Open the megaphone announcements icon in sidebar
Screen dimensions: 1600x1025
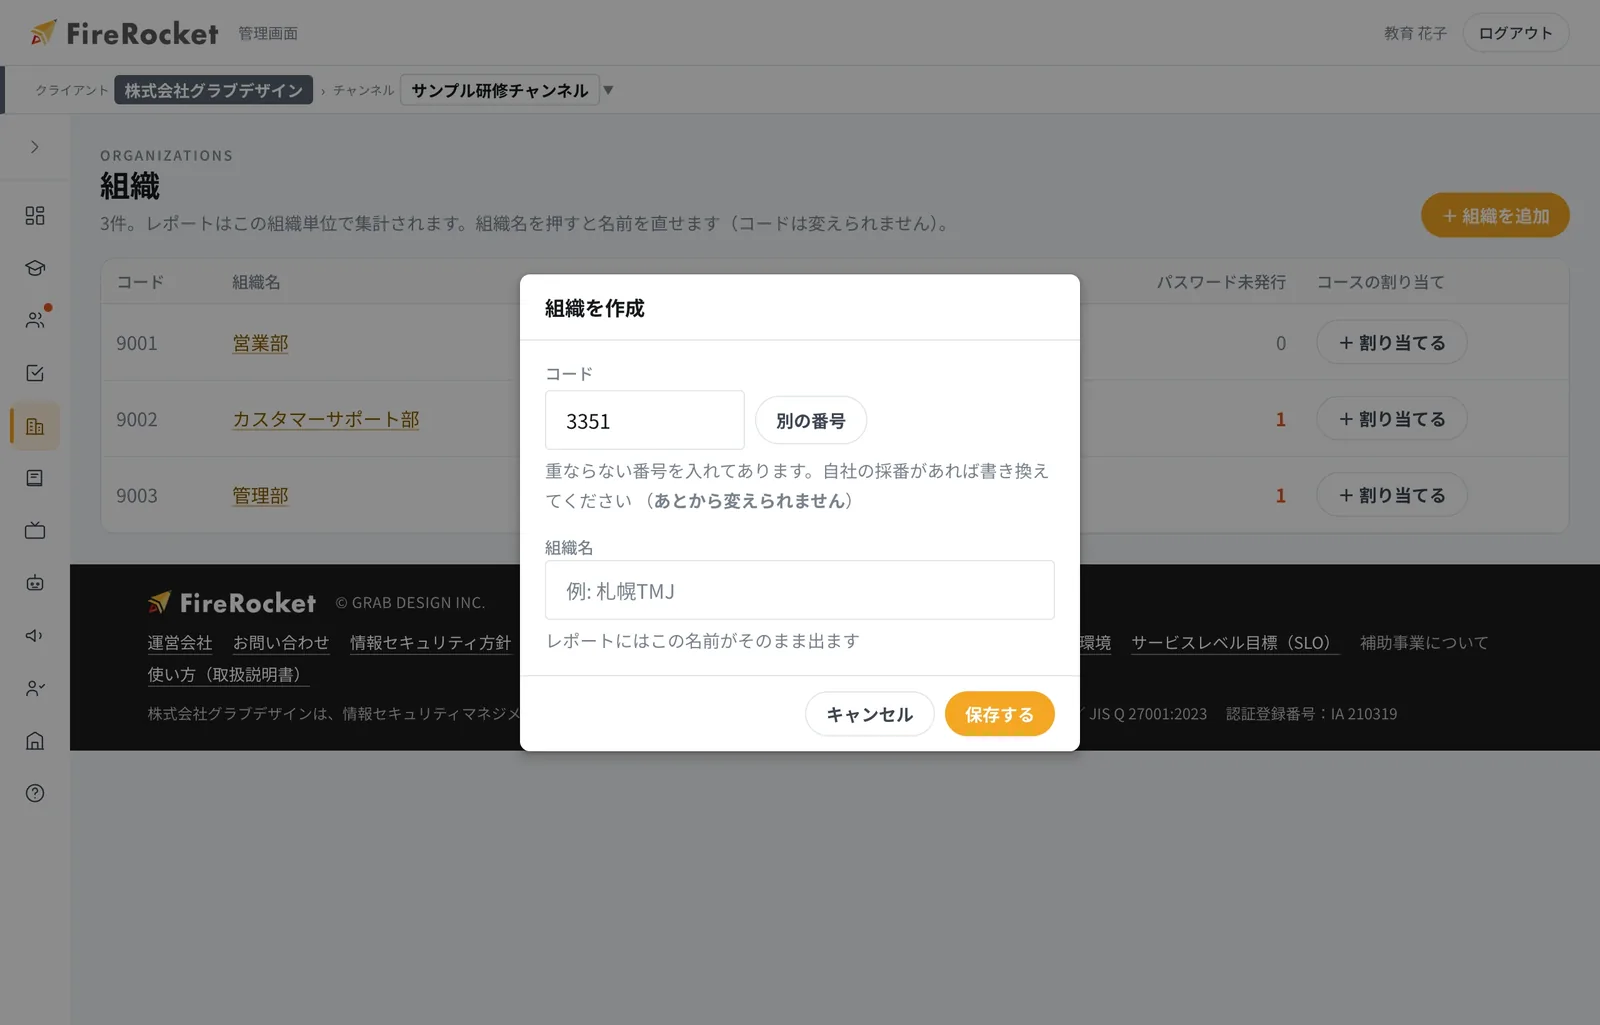tap(35, 635)
